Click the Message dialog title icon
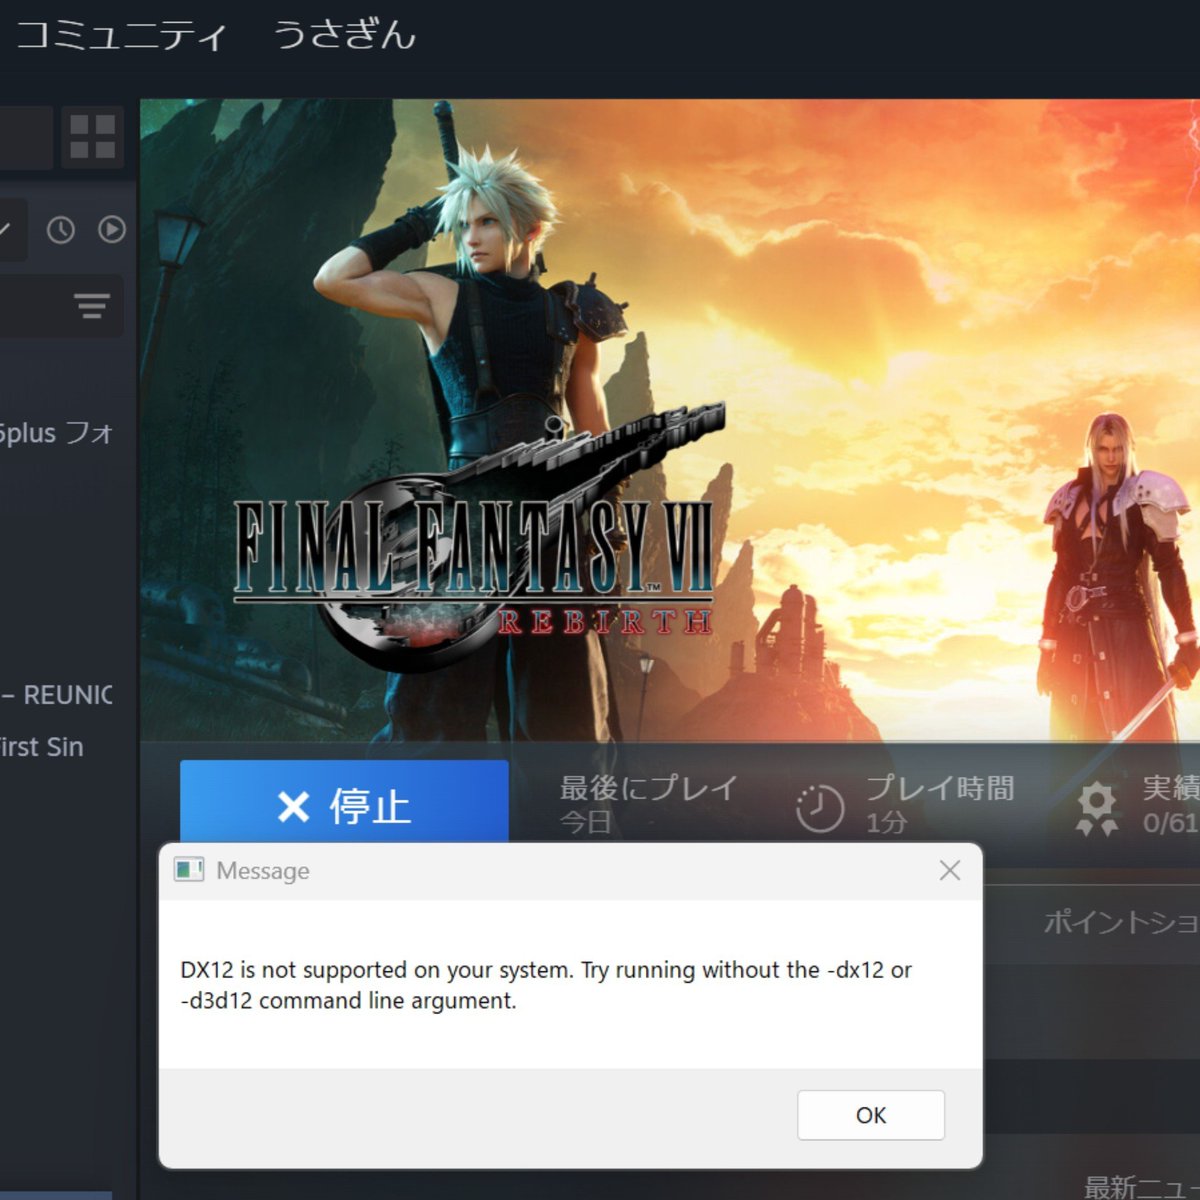Viewport: 1200px width, 1200px height. tap(189, 870)
